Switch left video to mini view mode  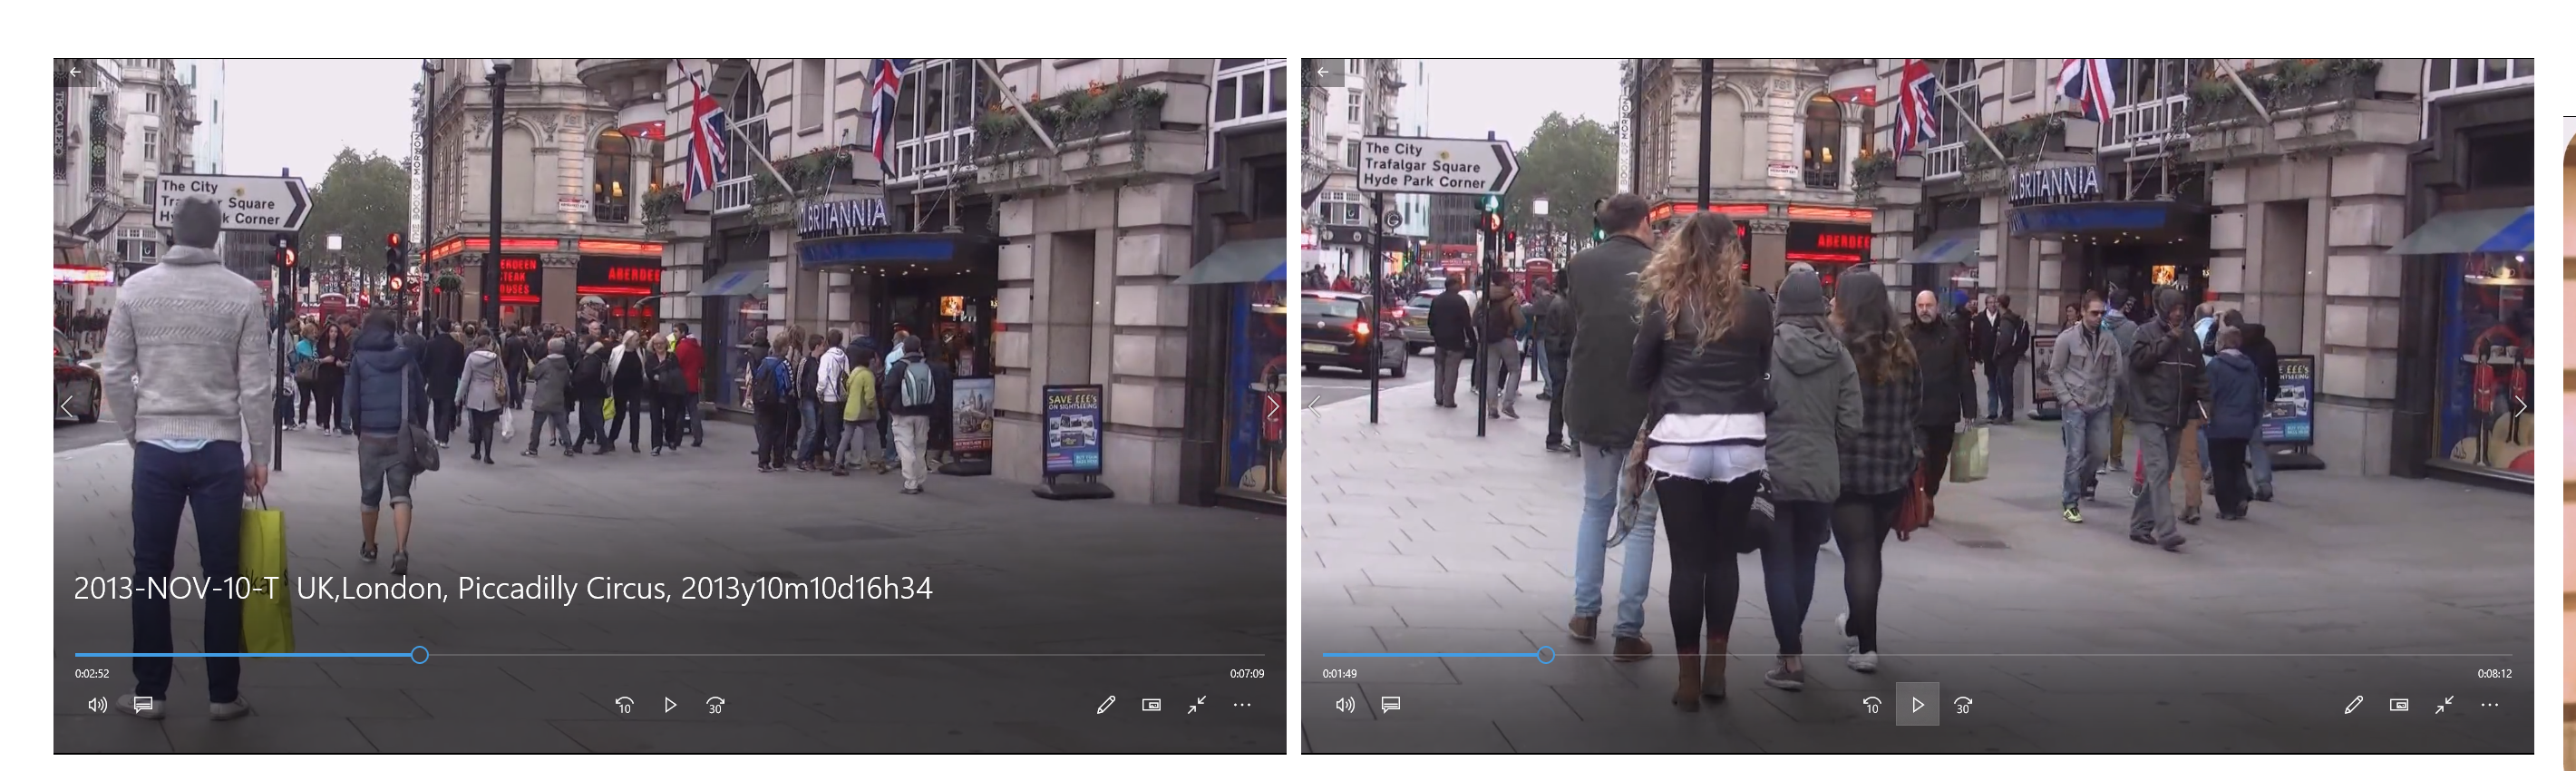click(x=1151, y=705)
